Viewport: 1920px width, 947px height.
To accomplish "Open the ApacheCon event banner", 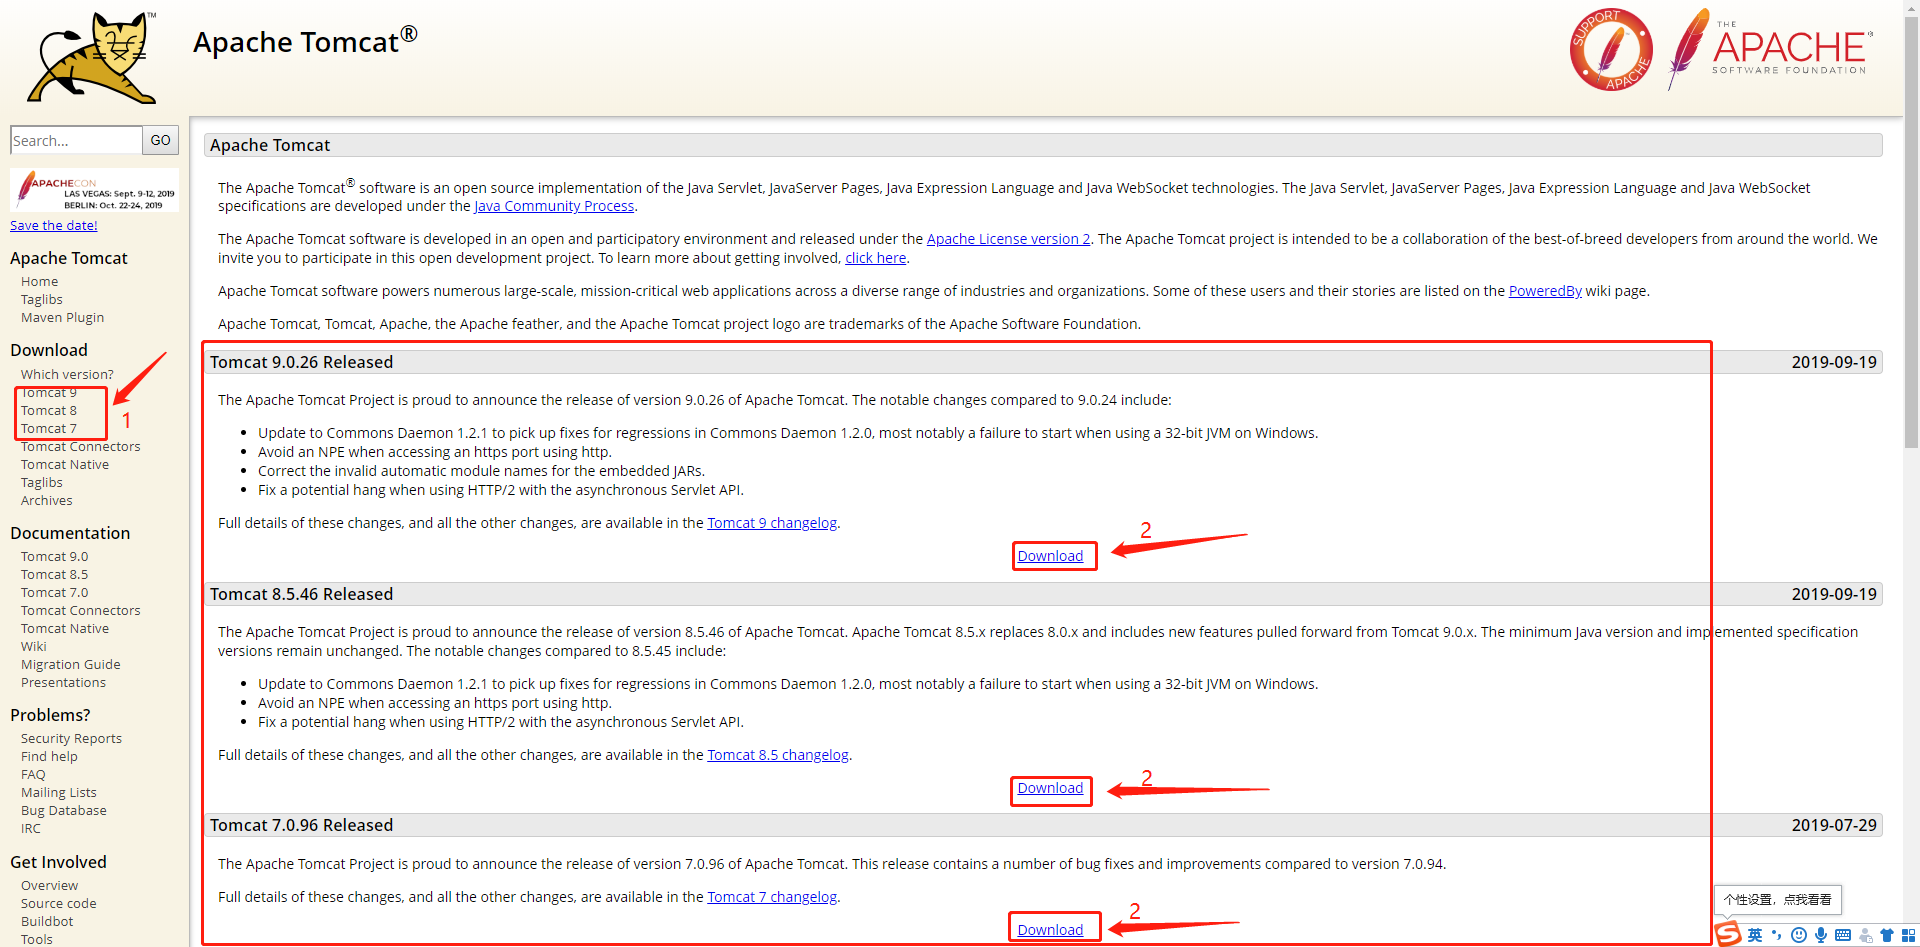I will coord(95,190).
